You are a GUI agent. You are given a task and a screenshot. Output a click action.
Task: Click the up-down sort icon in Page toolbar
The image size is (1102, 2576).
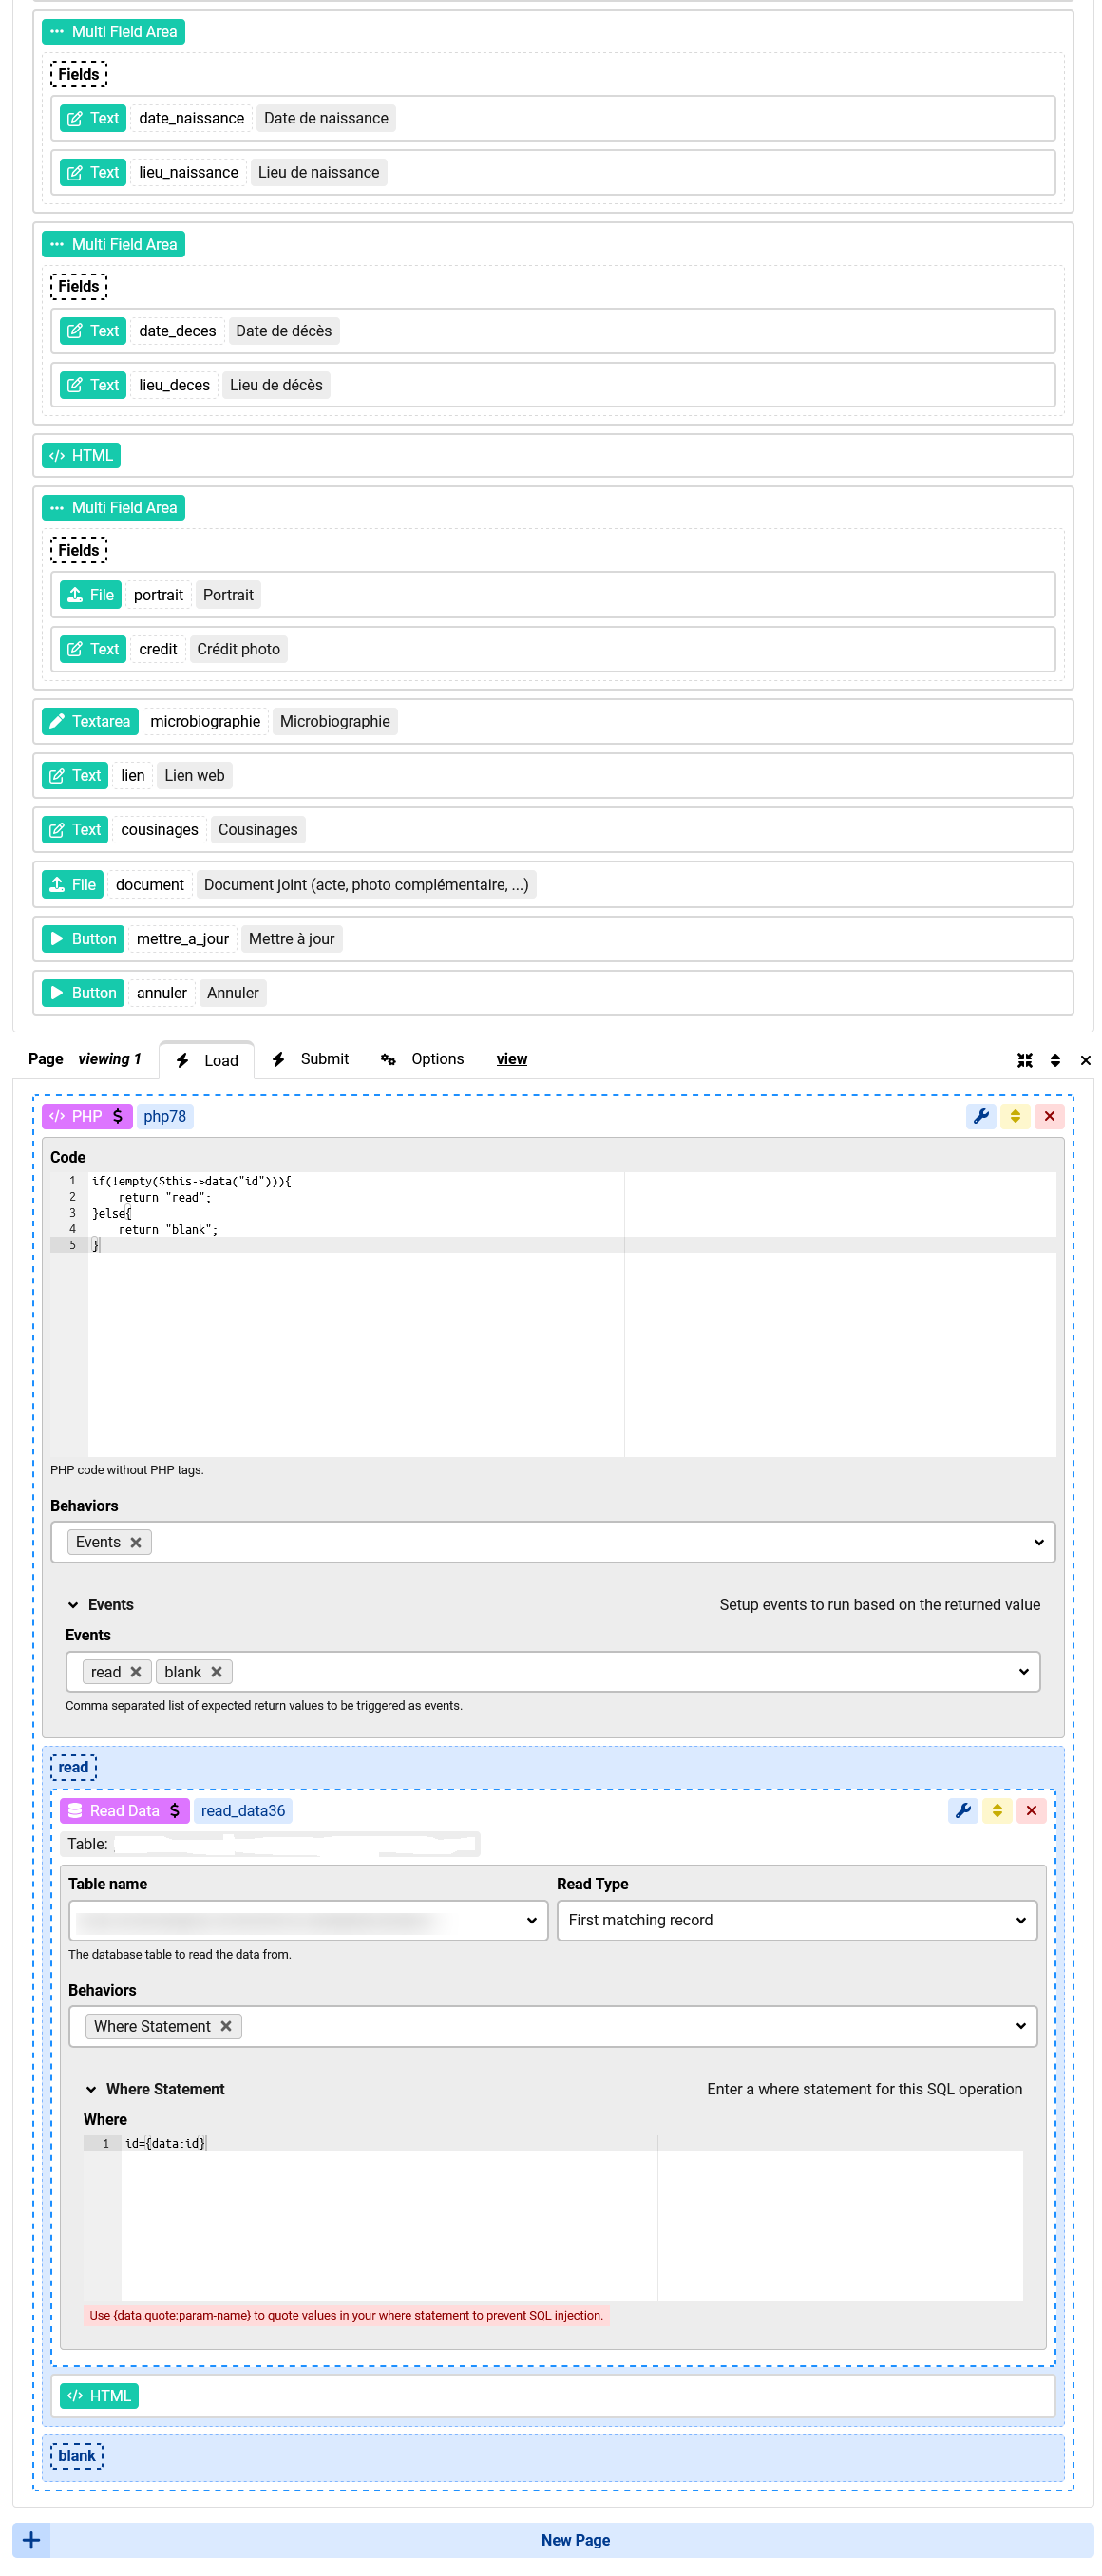click(x=1055, y=1060)
